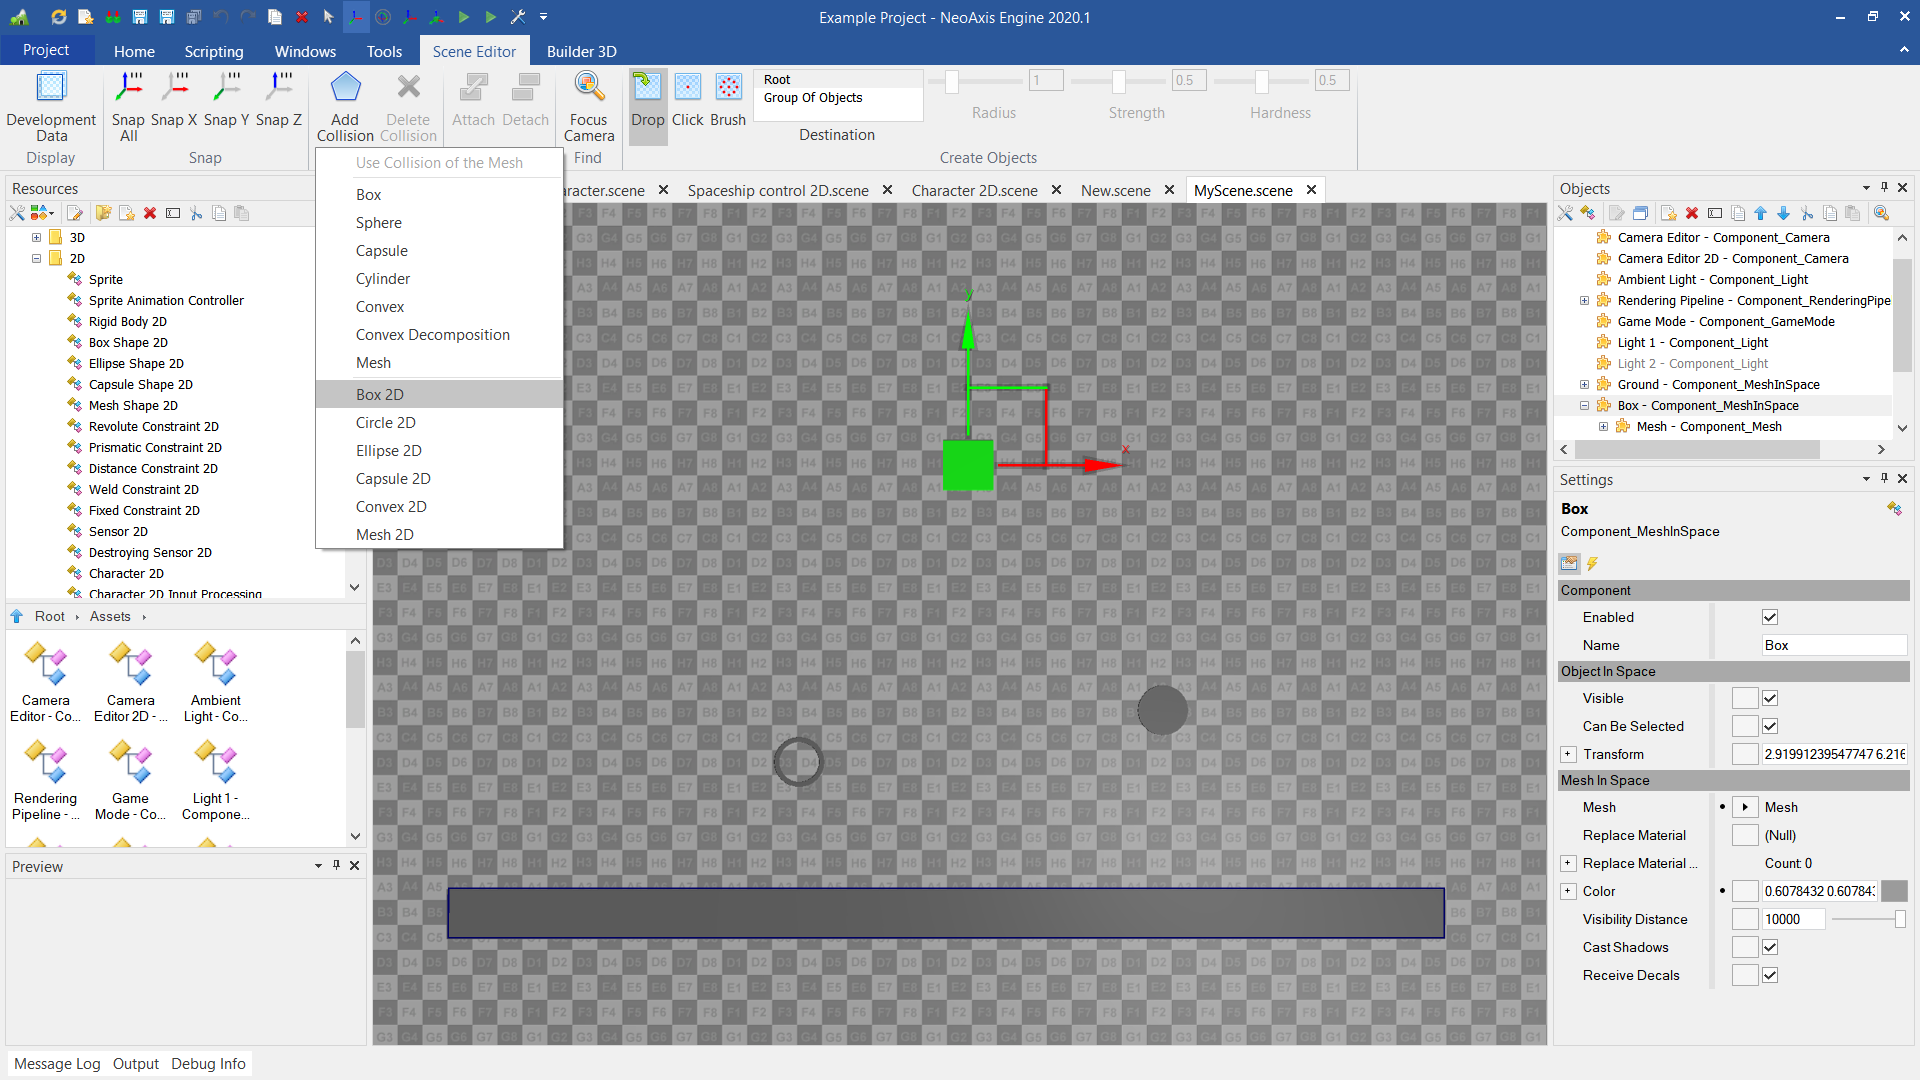Toggle the Cast Shadows checkbox
Screen dimensions: 1920x1080
(1770, 947)
